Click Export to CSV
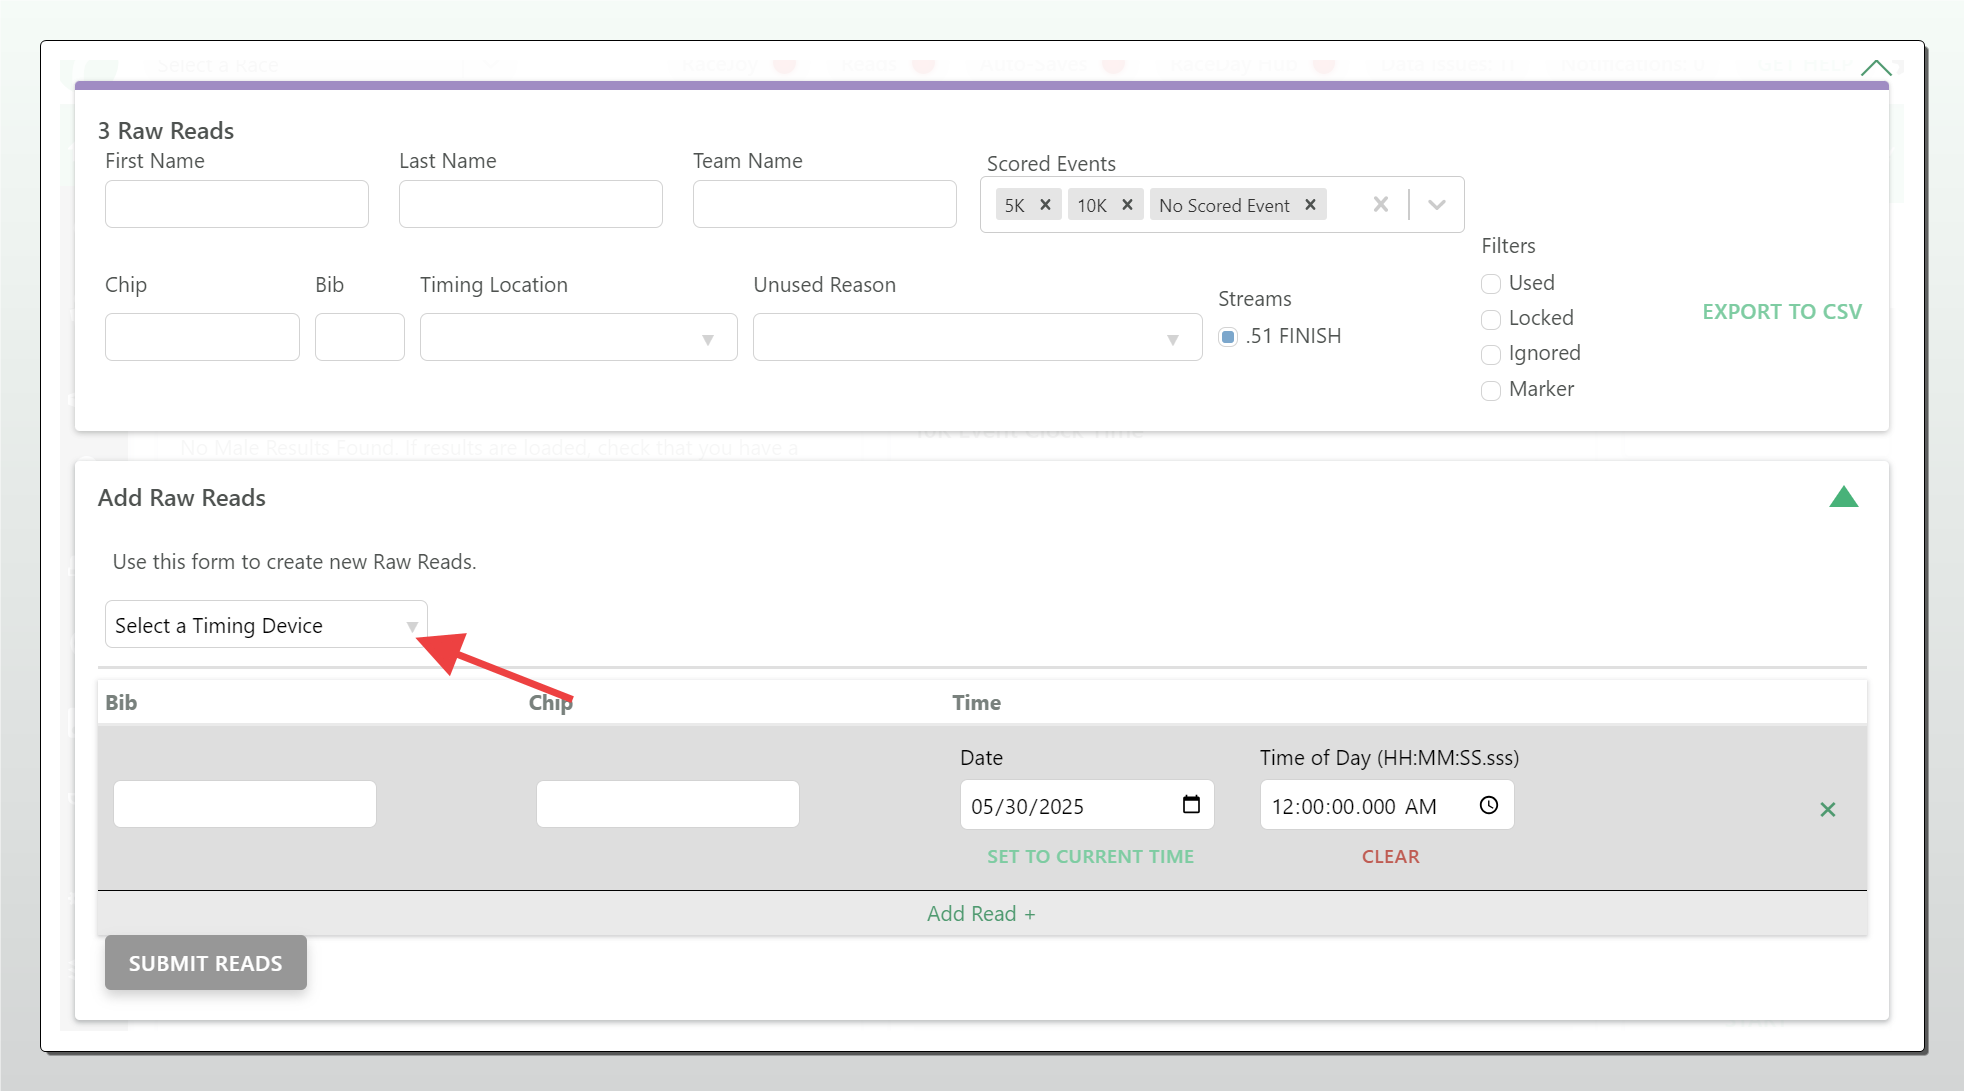 pos(1782,311)
